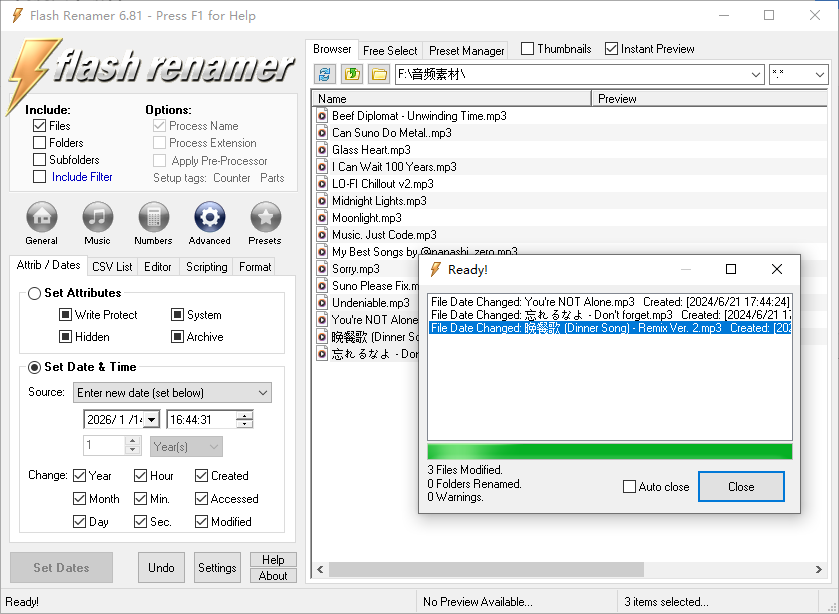Open the Presets star icon
This screenshot has width=839, height=614.
pyautogui.click(x=265, y=217)
